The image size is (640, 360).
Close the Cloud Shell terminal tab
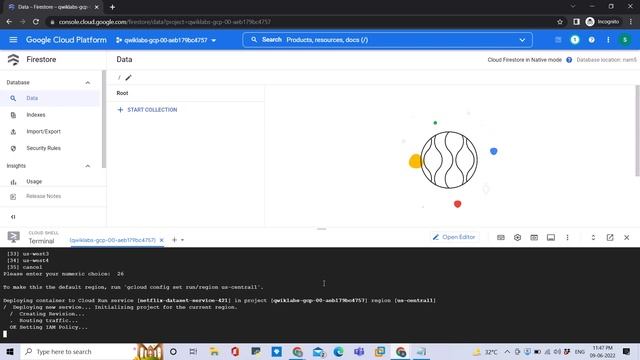click(x=162, y=240)
